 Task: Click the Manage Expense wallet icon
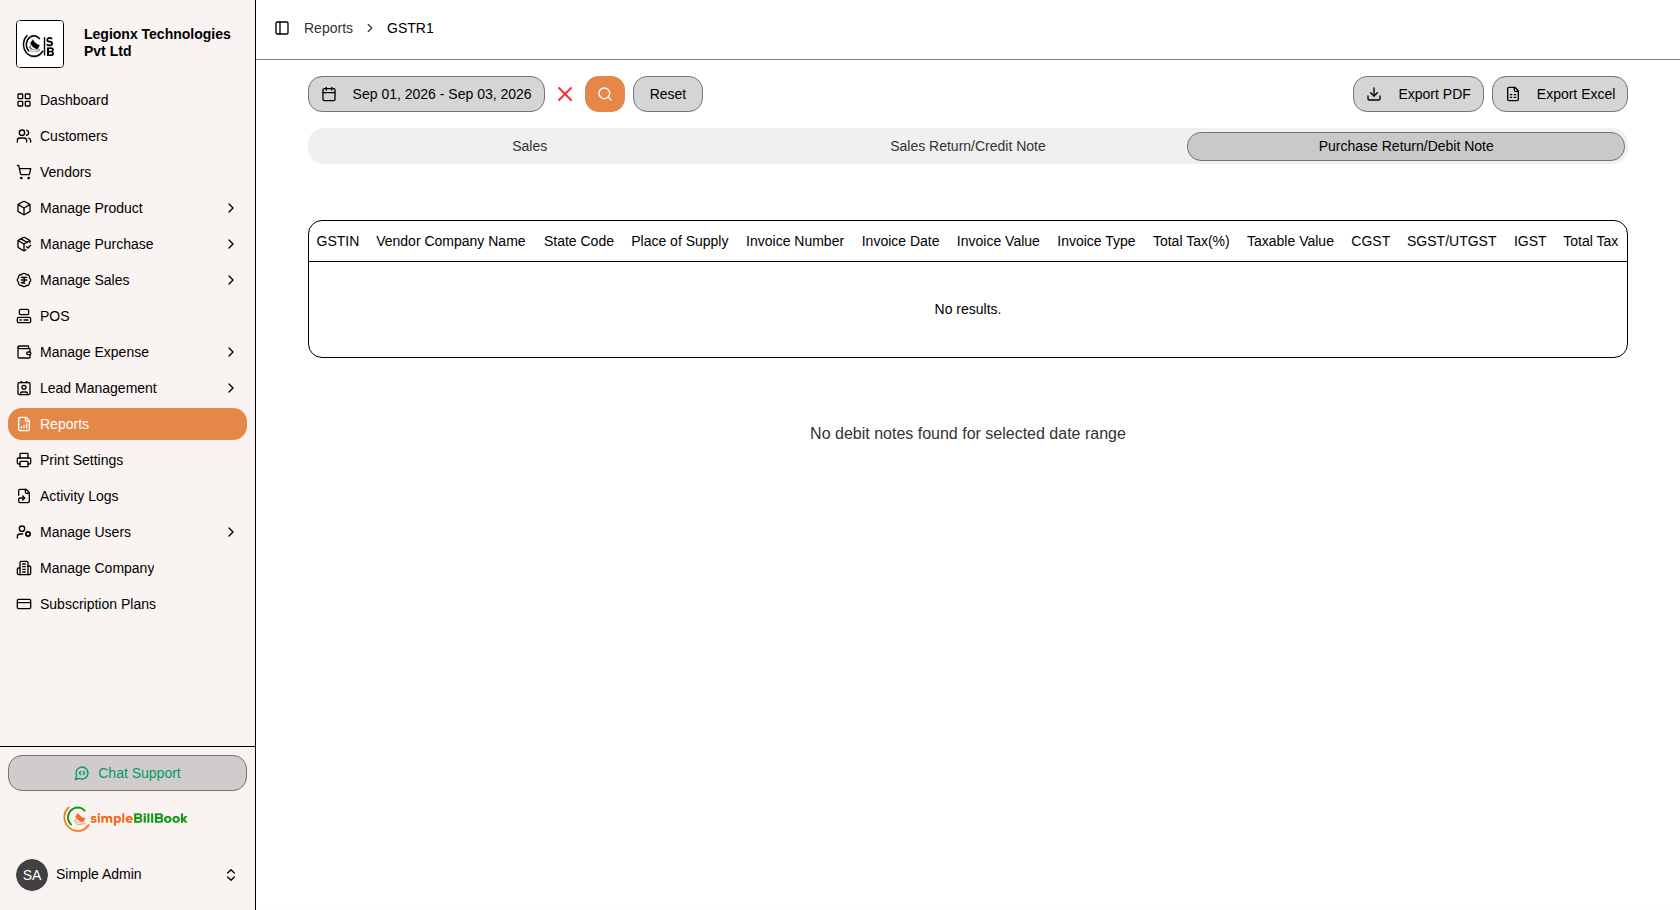point(24,352)
